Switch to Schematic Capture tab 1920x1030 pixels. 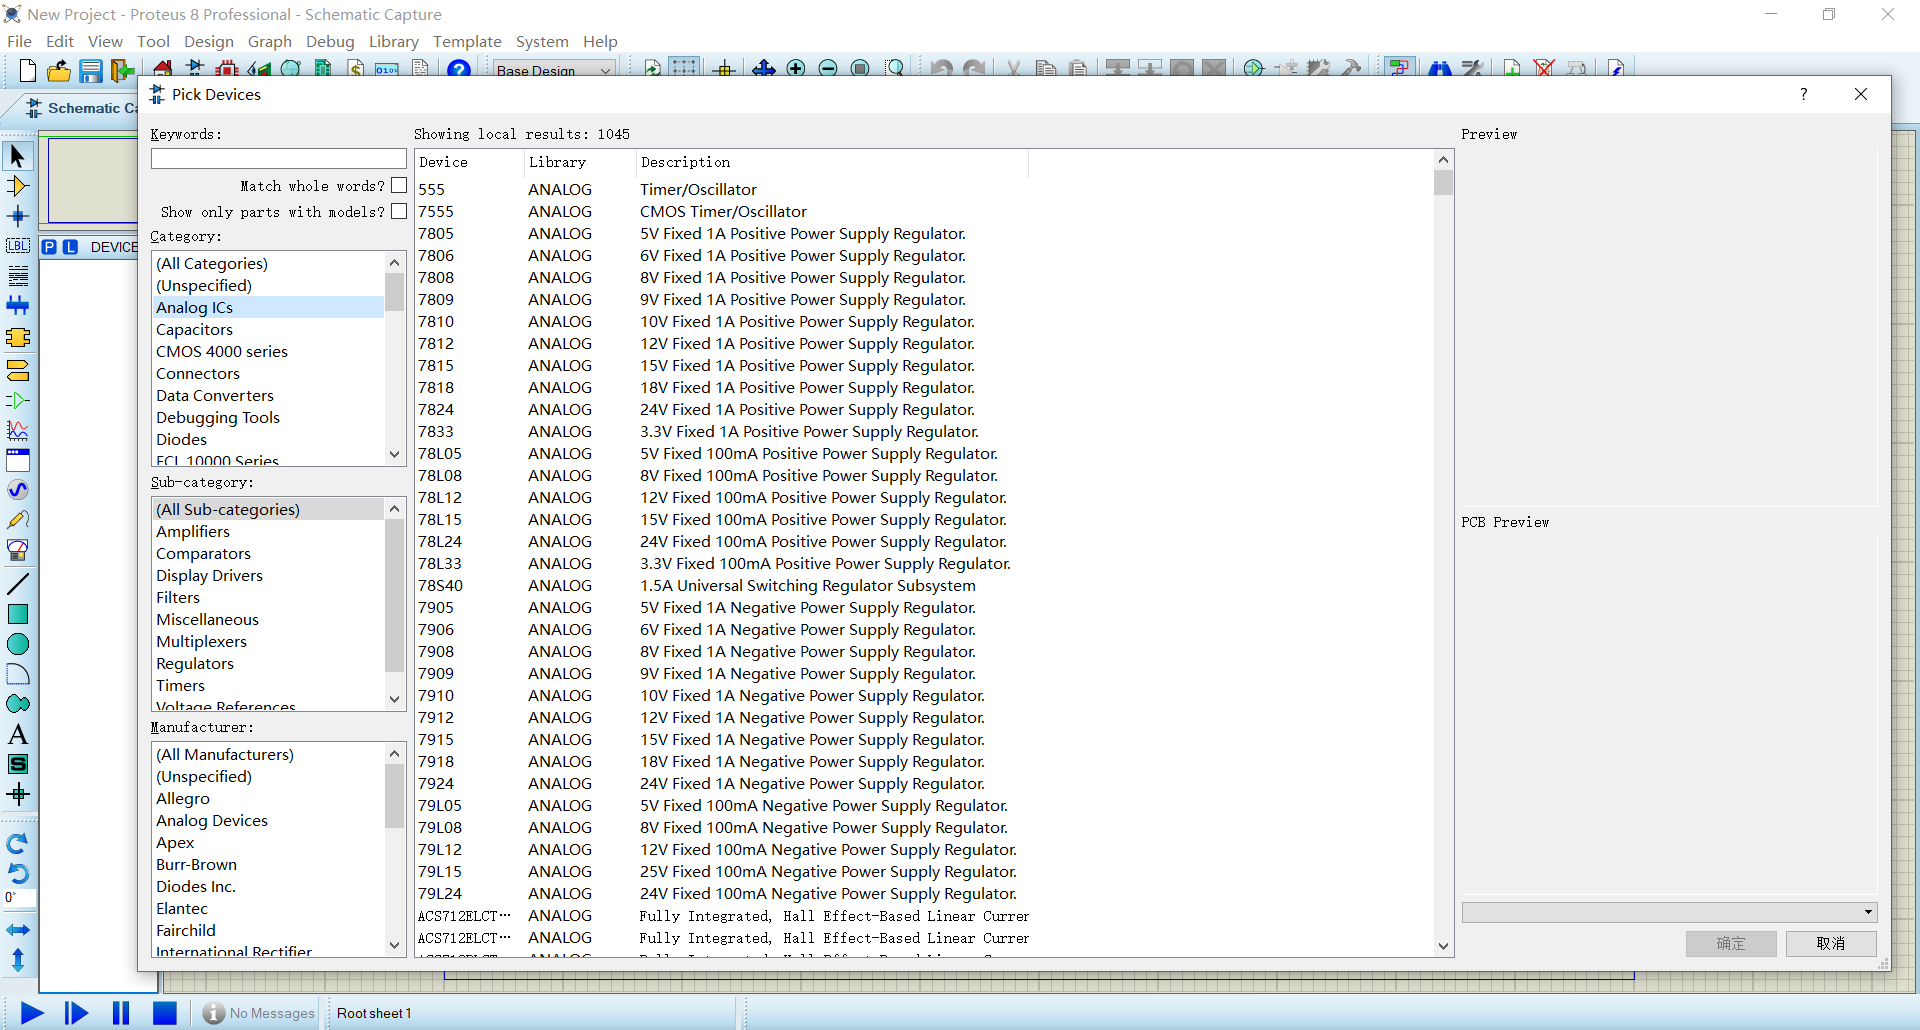(80, 108)
